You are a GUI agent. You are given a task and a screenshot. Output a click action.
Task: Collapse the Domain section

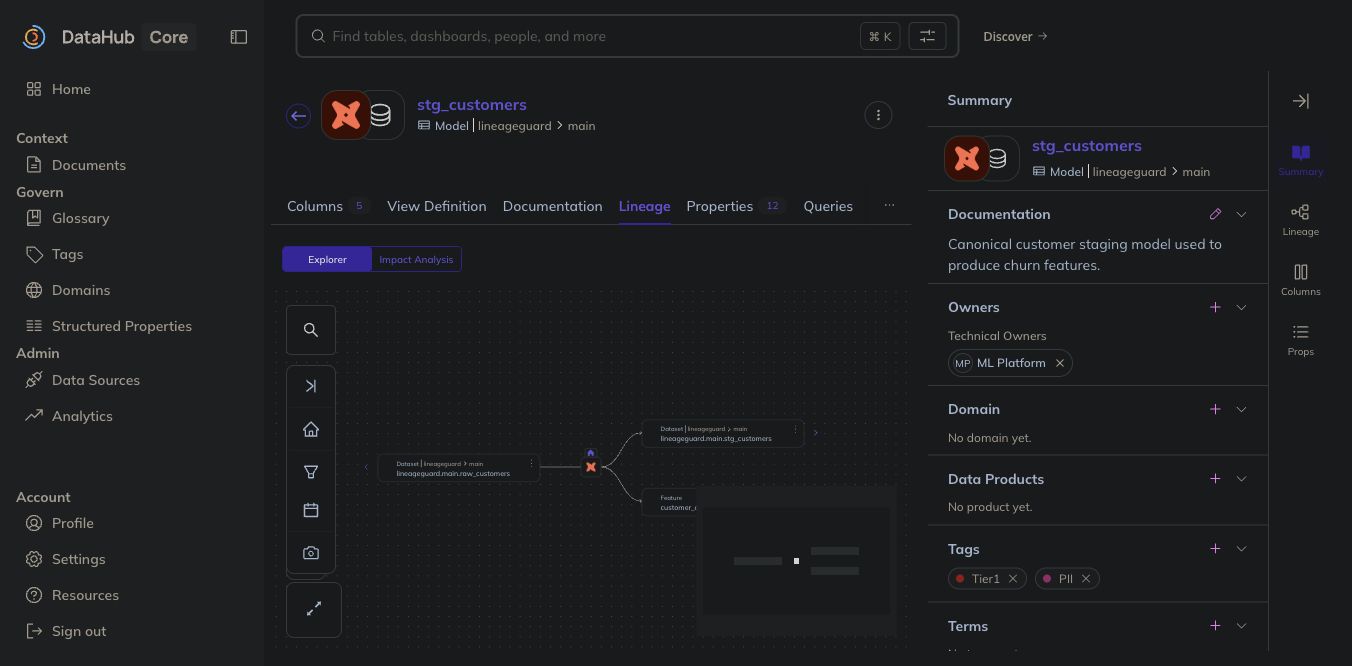[1241, 409]
